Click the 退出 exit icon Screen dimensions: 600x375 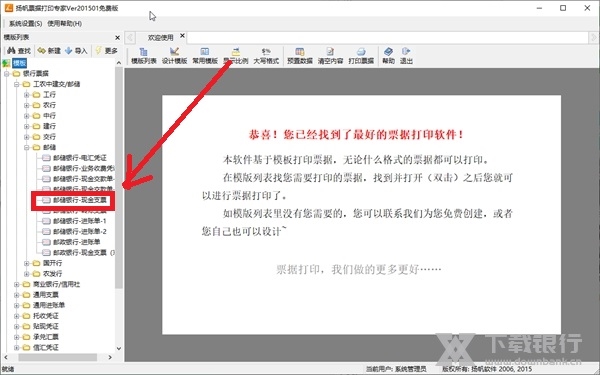click(x=406, y=55)
